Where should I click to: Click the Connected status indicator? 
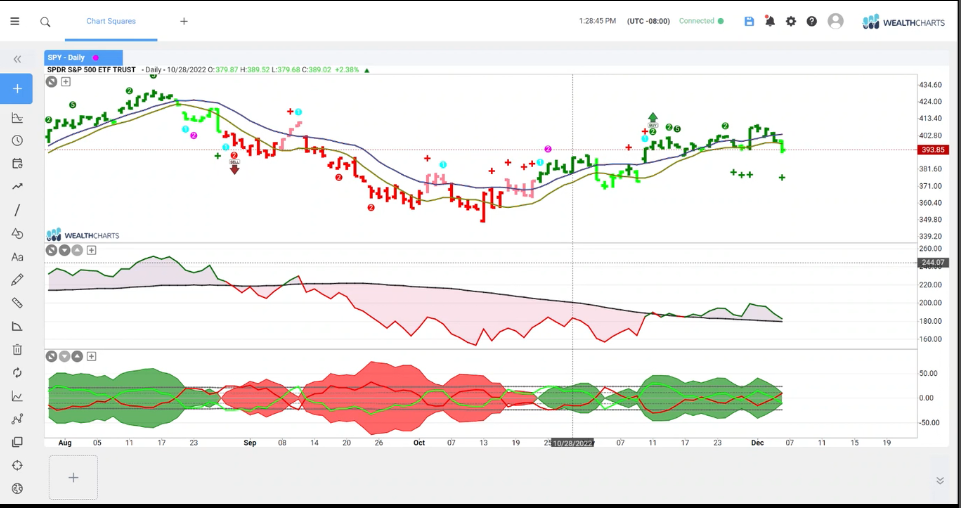tap(701, 21)
